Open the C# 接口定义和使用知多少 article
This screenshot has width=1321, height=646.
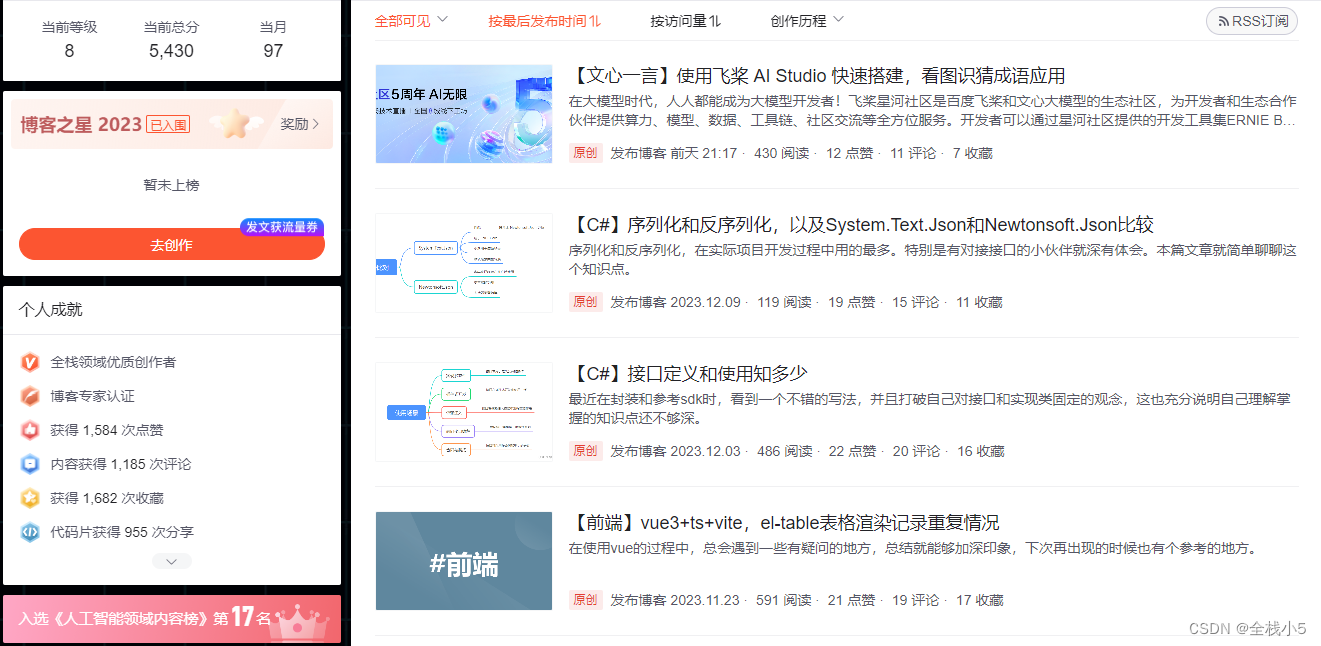point(687,374)
